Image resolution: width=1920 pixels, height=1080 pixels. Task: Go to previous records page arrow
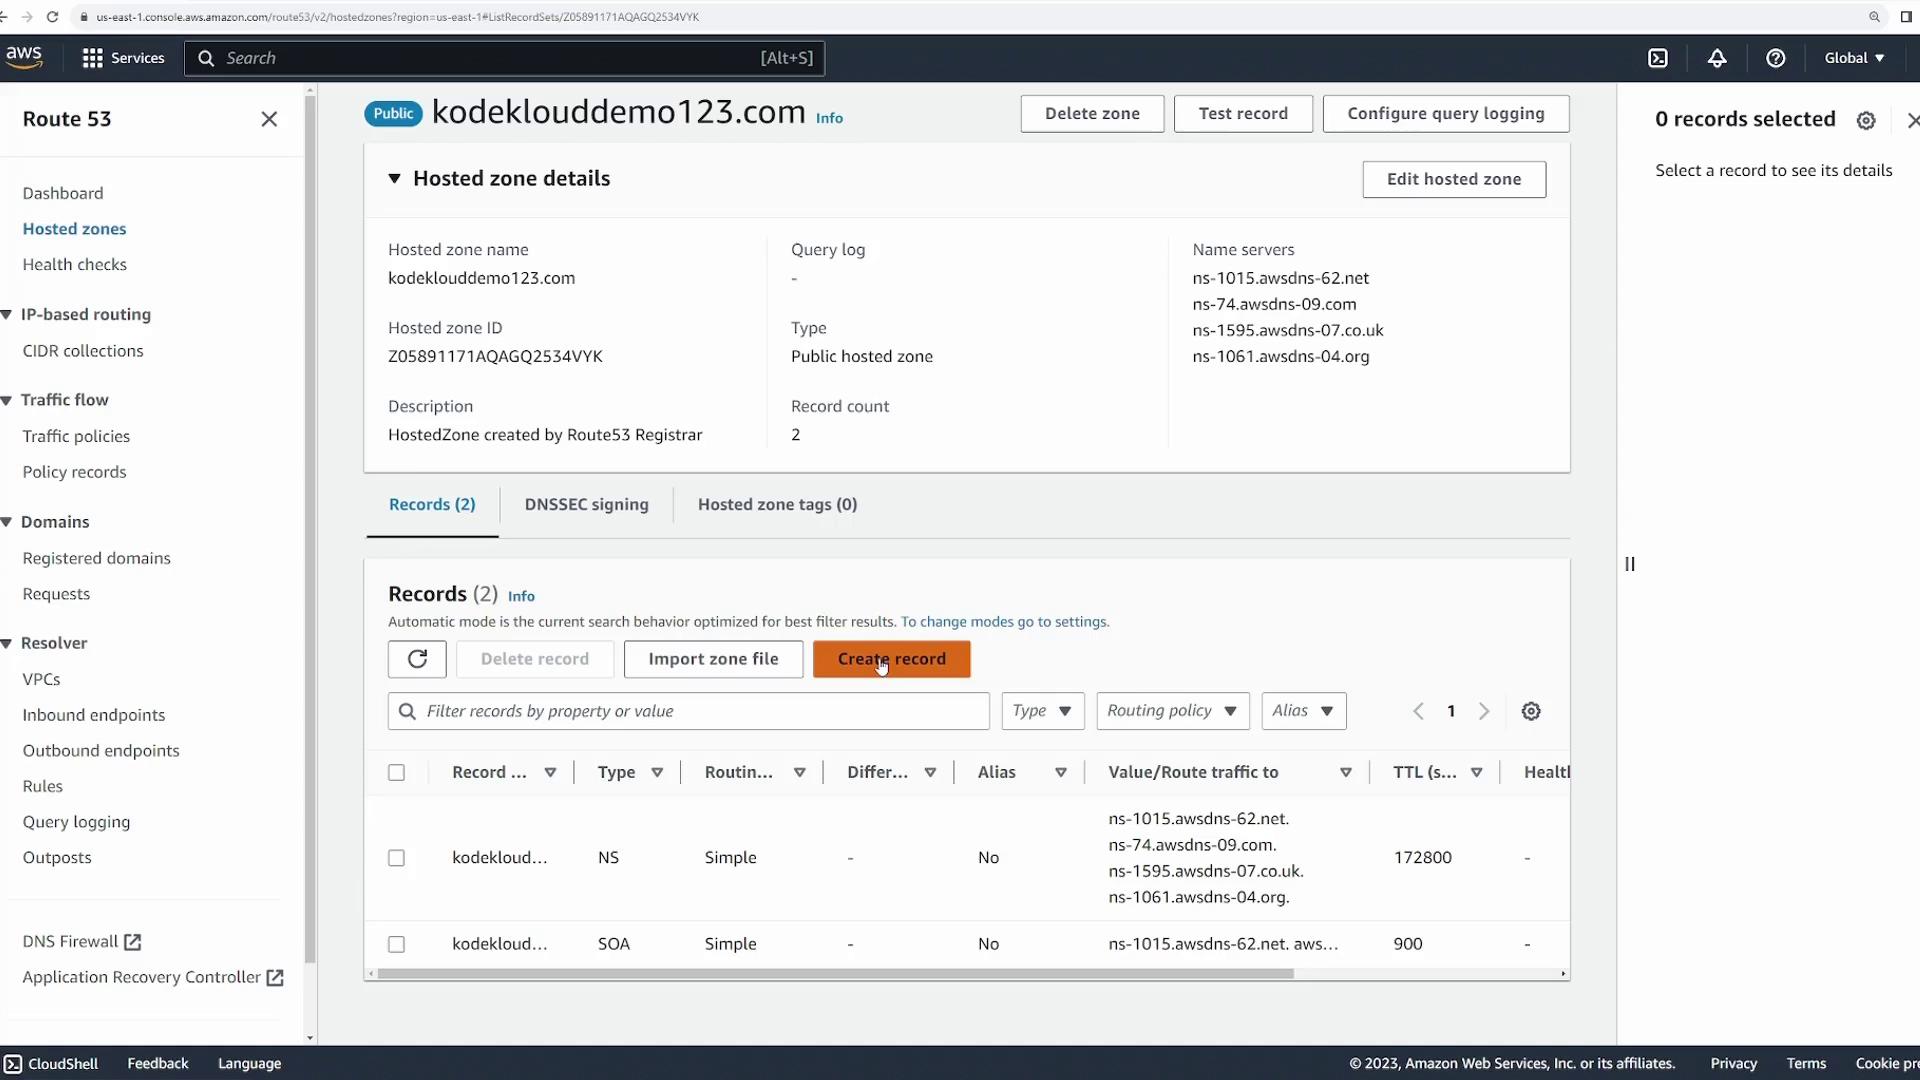point(1418,711)
